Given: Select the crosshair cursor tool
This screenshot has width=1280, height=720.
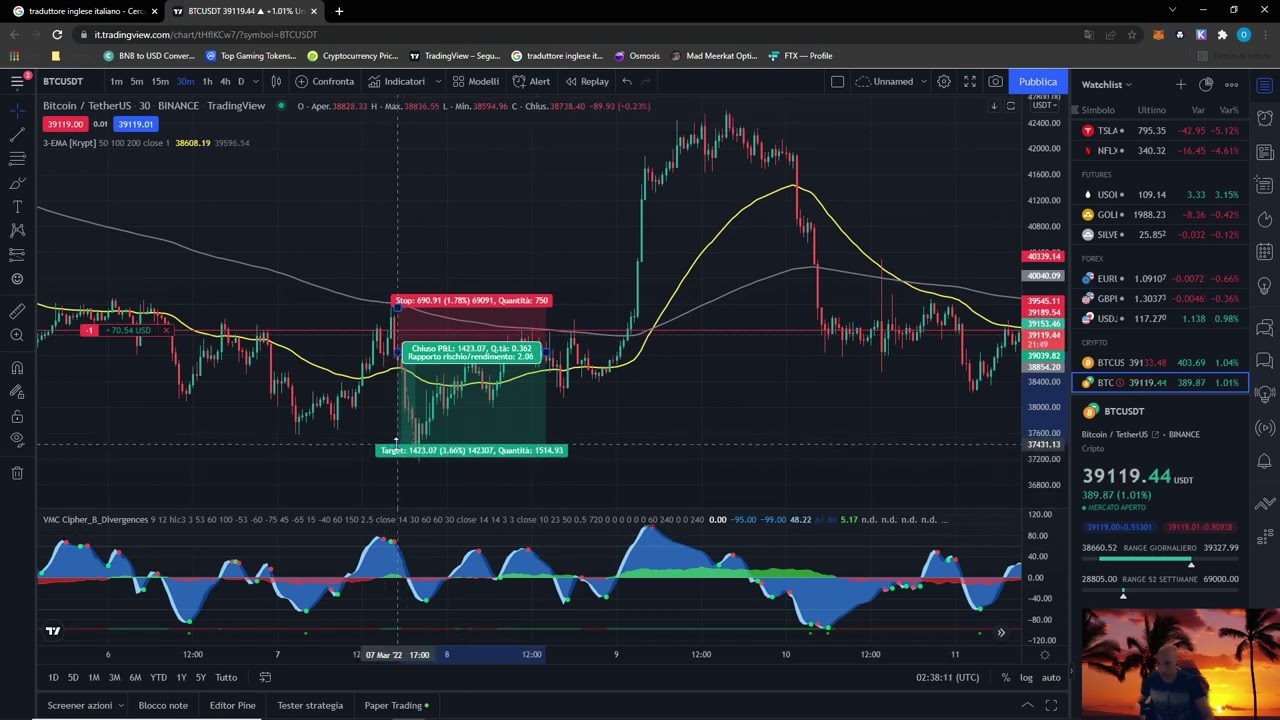Looking at the screenshot, I should [17, 110].
